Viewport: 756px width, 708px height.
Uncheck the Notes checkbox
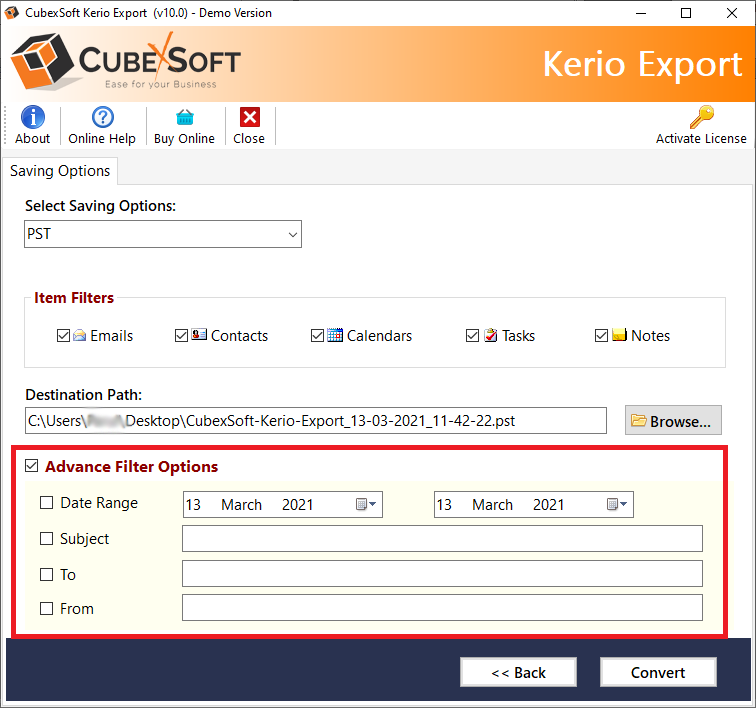(x=601, y=336)
